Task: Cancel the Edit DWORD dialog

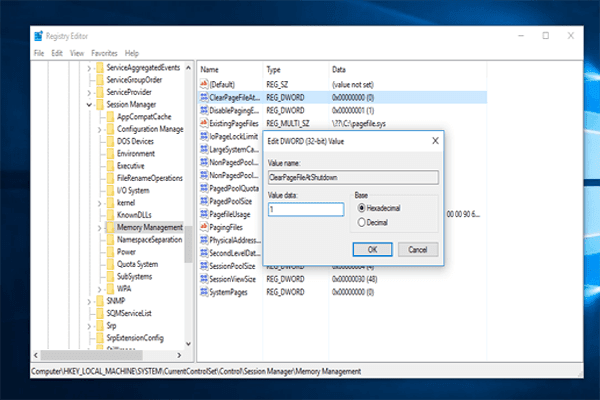Action: pos(418,250)
